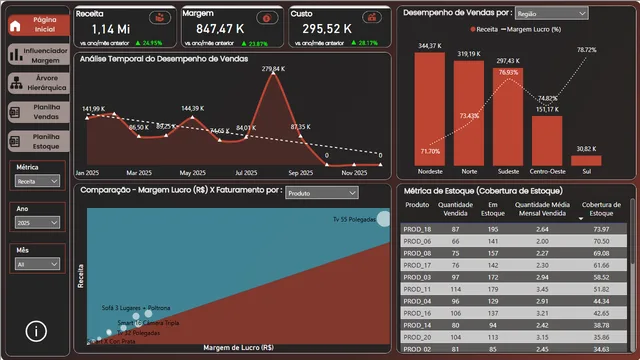Open the Métrica dropdown showing Receita
Viewport: 640px width, 360px height.
point(37,181)
